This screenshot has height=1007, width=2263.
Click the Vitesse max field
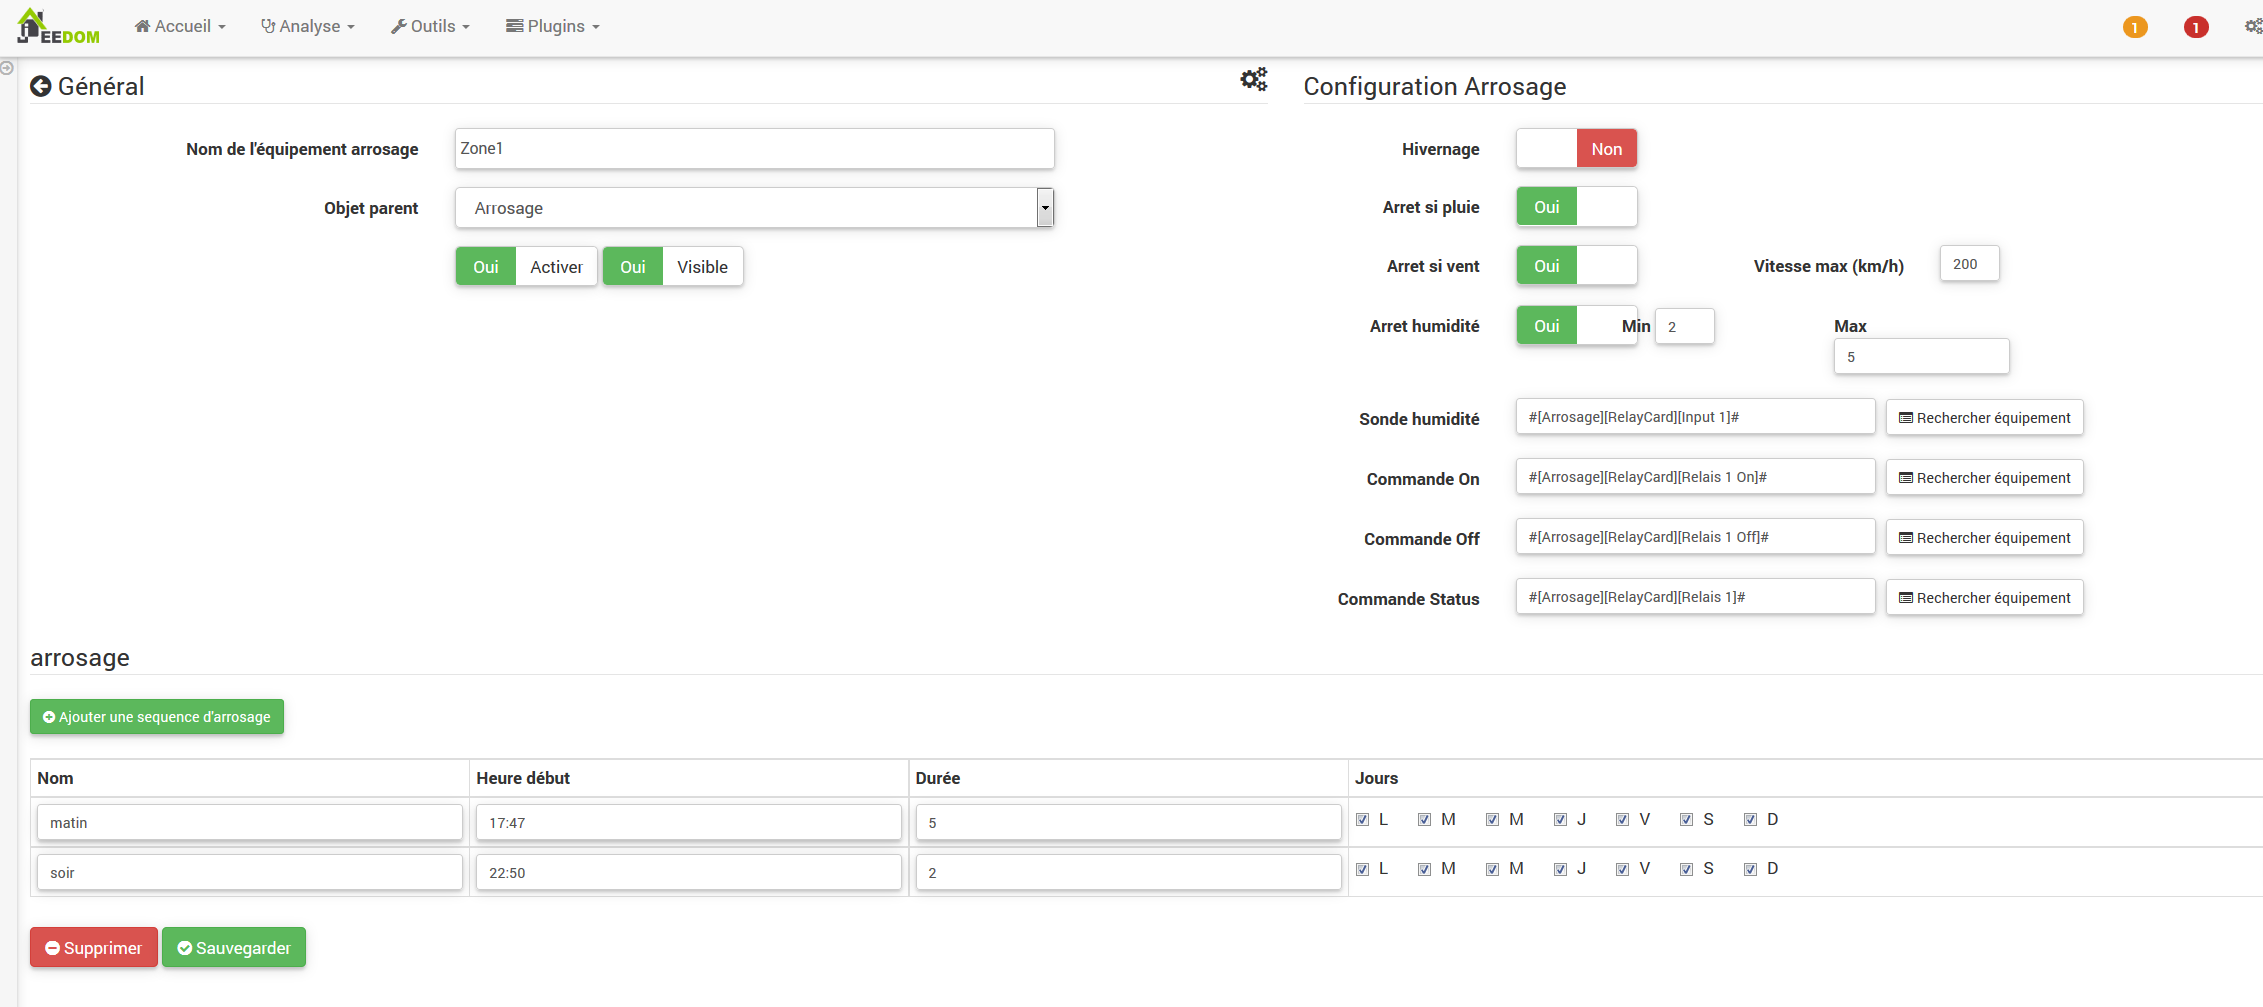(1970, 264)
